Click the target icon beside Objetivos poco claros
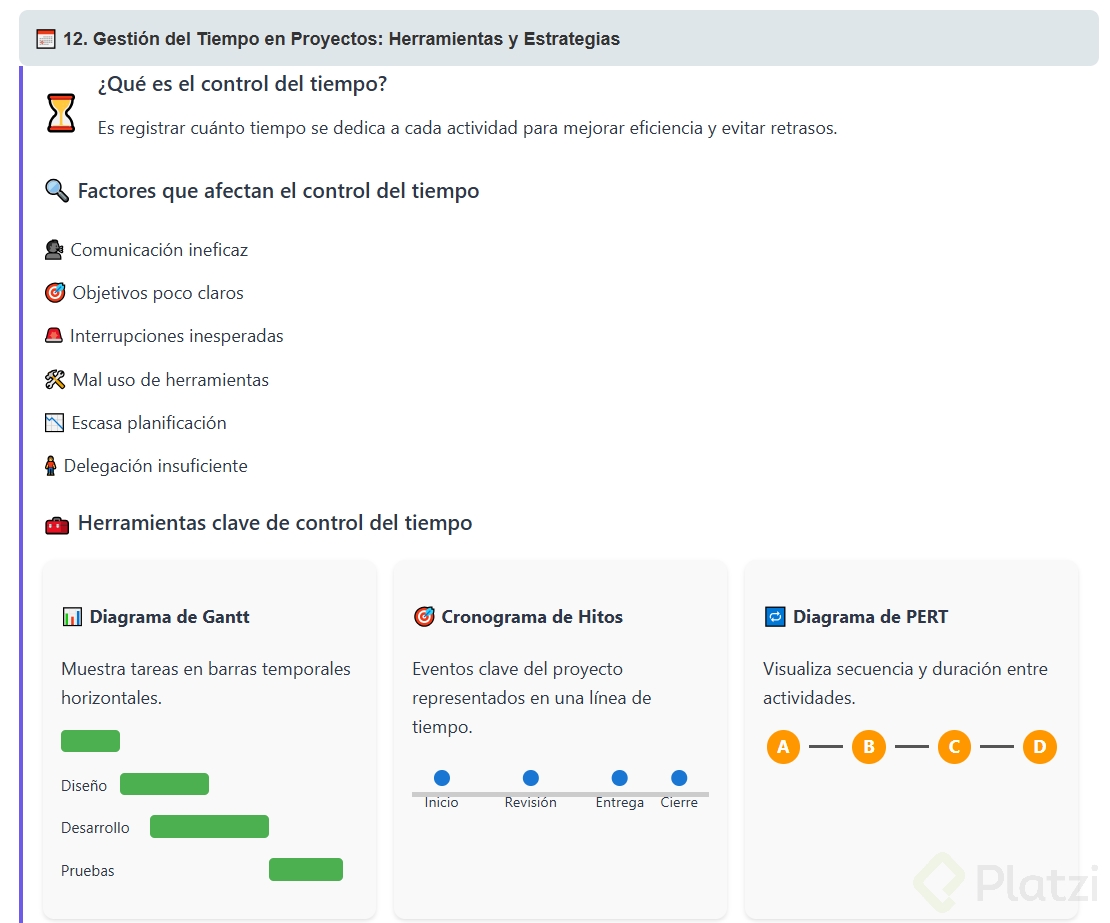This screenshot has height=923, width=1110. [55, 293]
